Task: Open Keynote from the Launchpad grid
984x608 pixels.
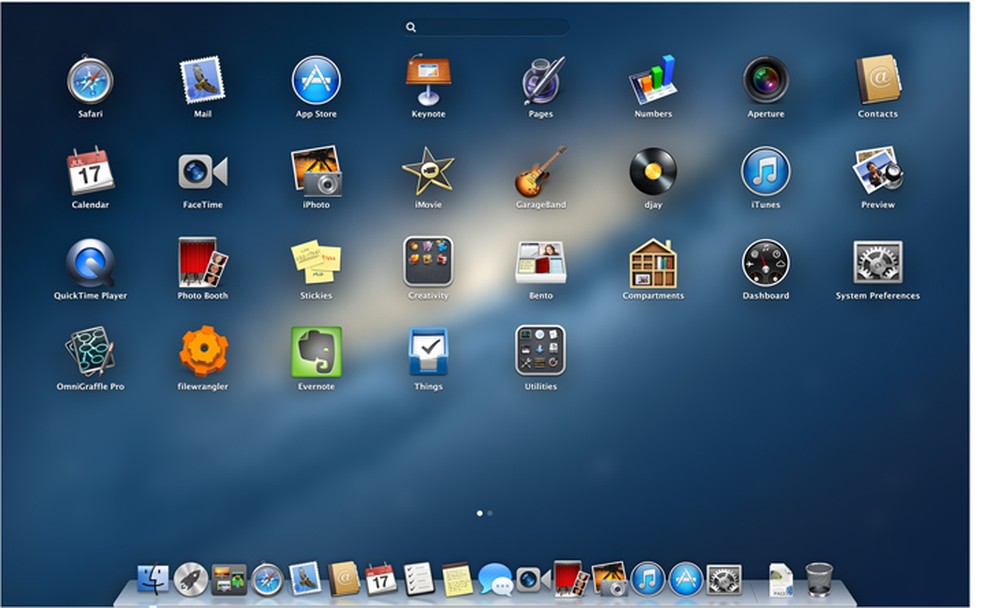Action: 428,81
